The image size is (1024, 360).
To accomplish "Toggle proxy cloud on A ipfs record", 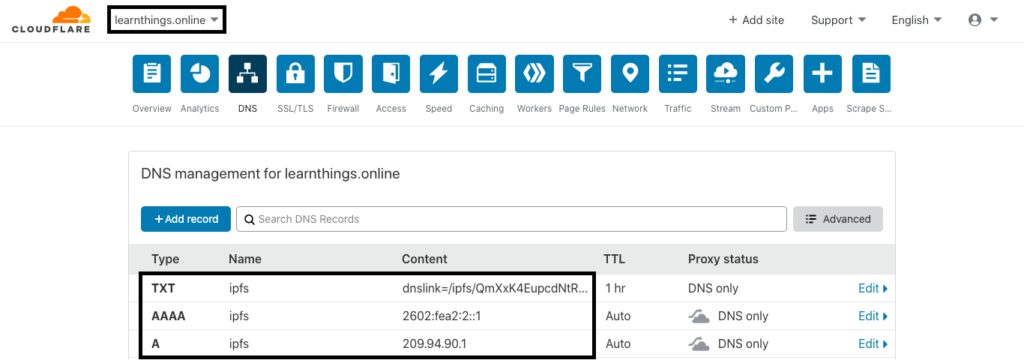I will click(x=699, y=344).
